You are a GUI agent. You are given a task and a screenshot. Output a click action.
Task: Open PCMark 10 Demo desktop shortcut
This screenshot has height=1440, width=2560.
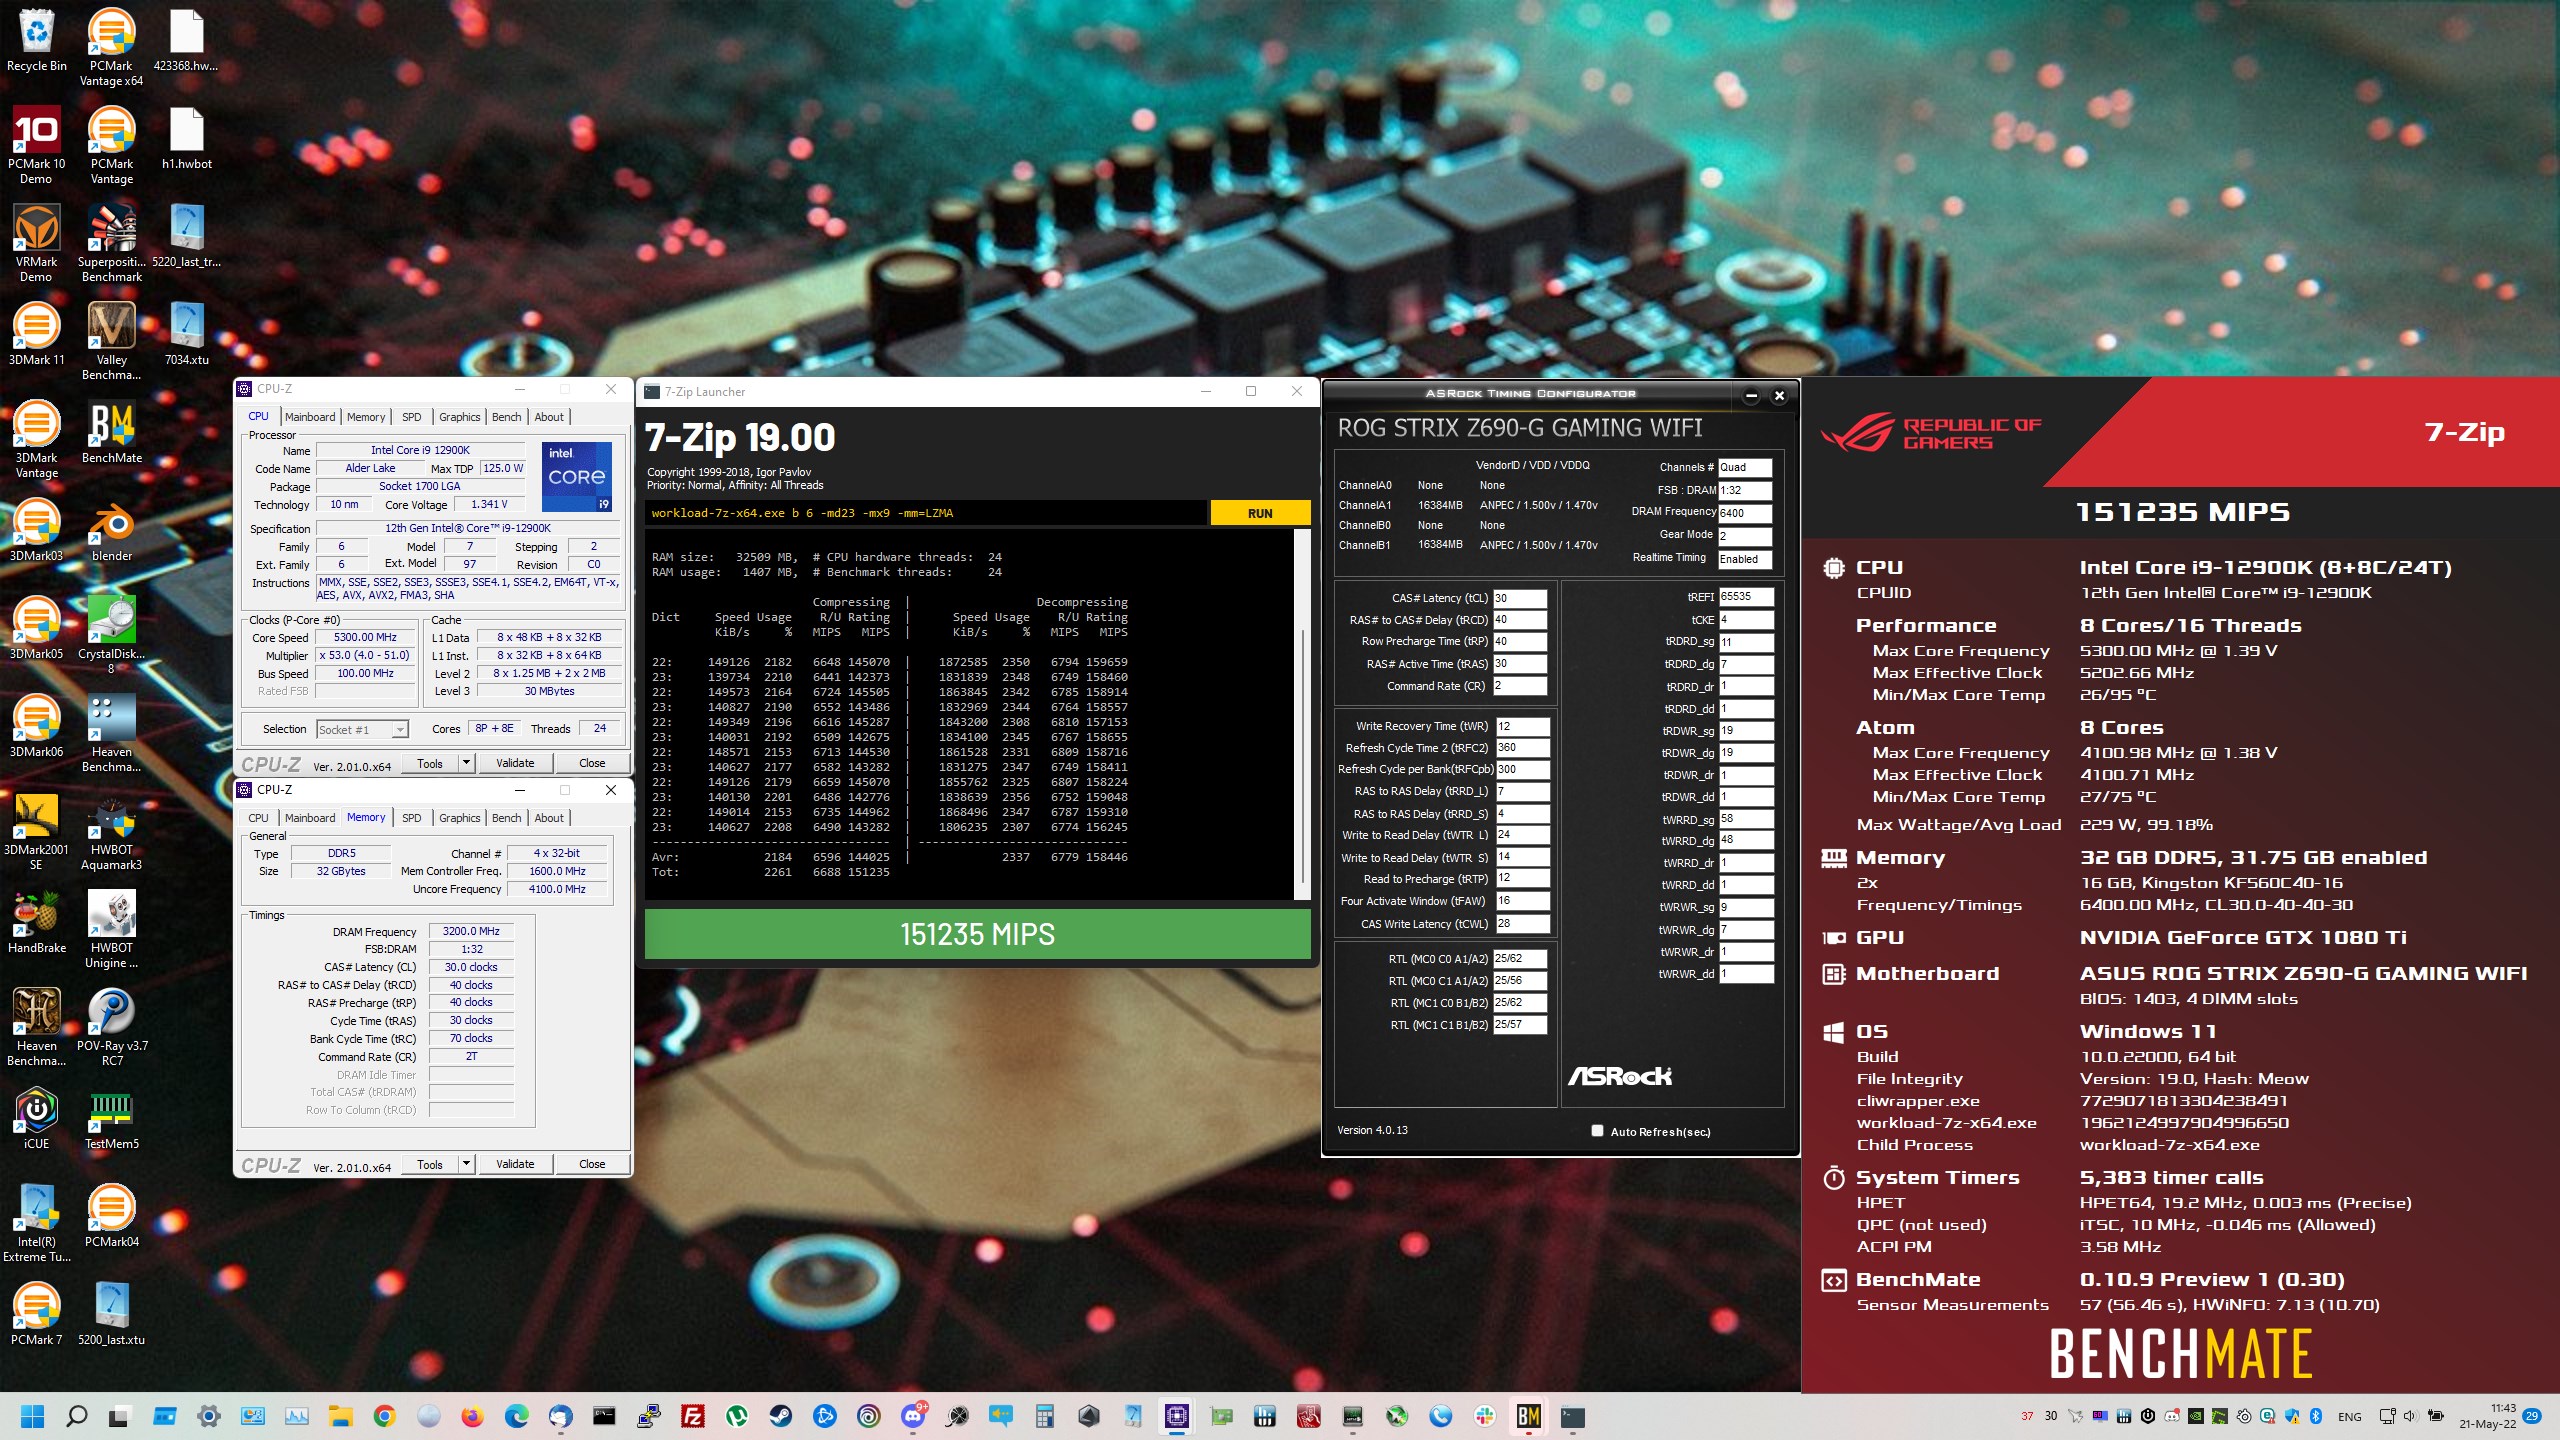pos(37,146)
